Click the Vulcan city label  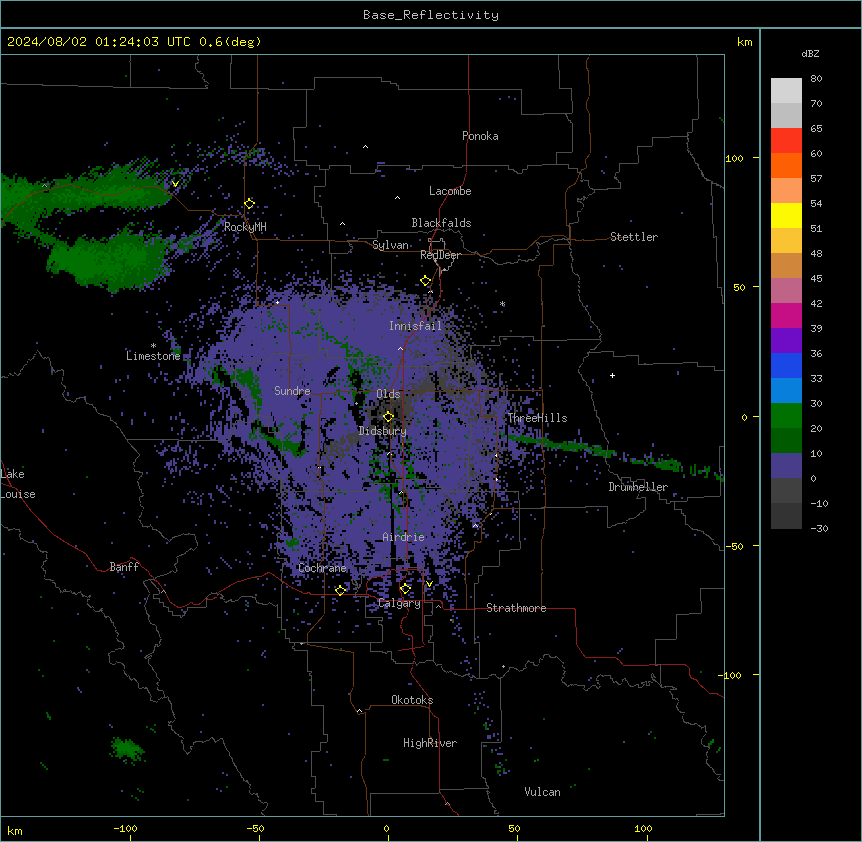pos(543,792)
